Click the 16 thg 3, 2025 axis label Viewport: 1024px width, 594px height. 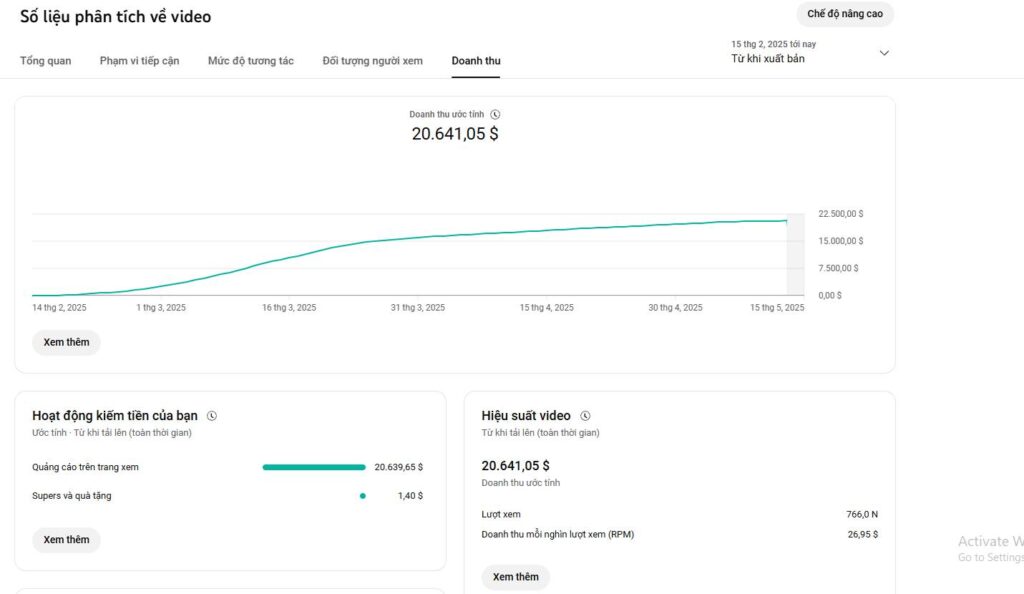tap(289, 307)
